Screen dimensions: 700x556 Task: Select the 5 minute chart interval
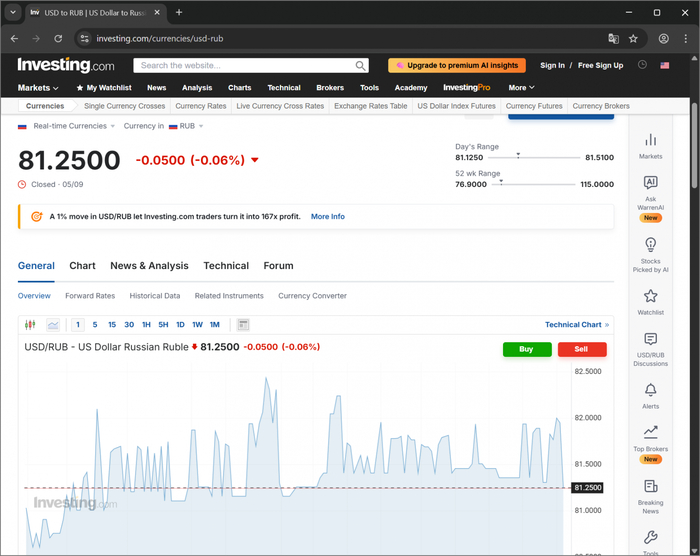[x=95, y=325]
